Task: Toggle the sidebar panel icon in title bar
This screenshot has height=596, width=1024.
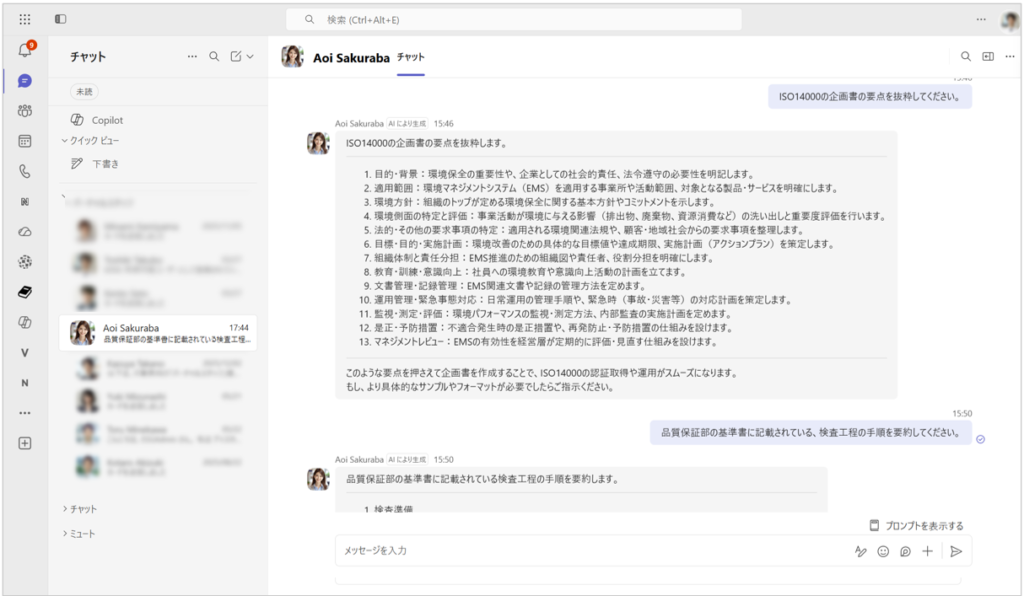Action: [x=61, y=19]
